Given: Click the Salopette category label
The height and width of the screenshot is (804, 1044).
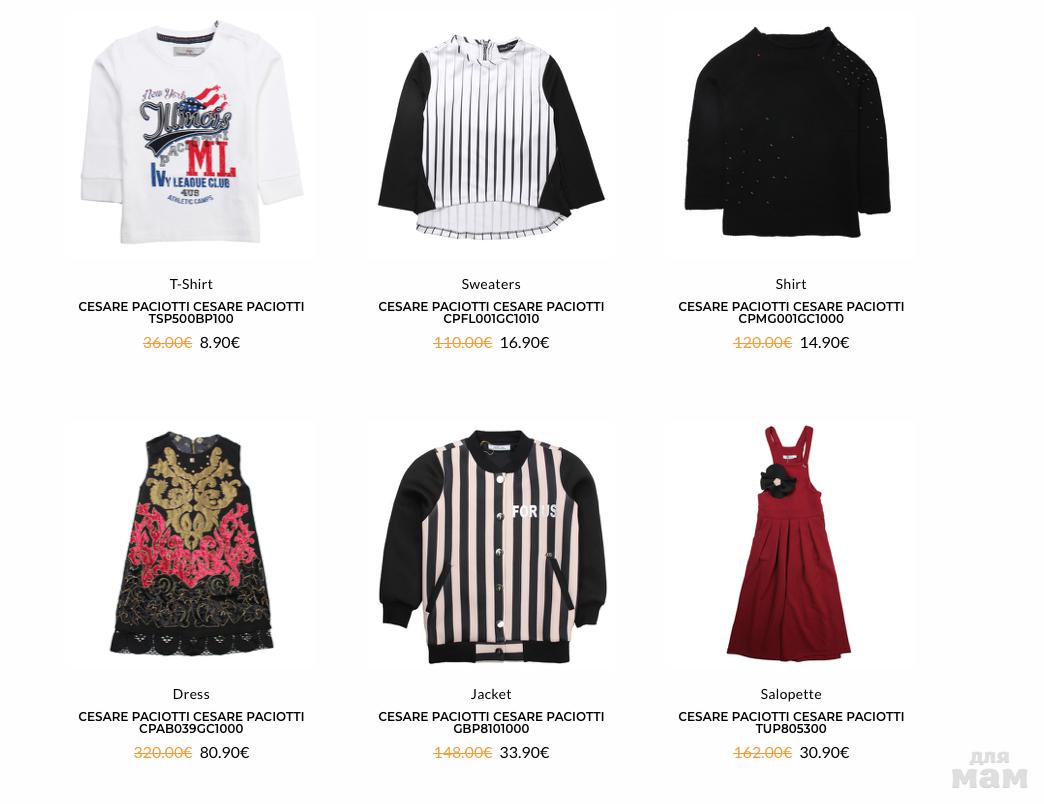Looking at the screenshot, I should click(x=791, y=694).
